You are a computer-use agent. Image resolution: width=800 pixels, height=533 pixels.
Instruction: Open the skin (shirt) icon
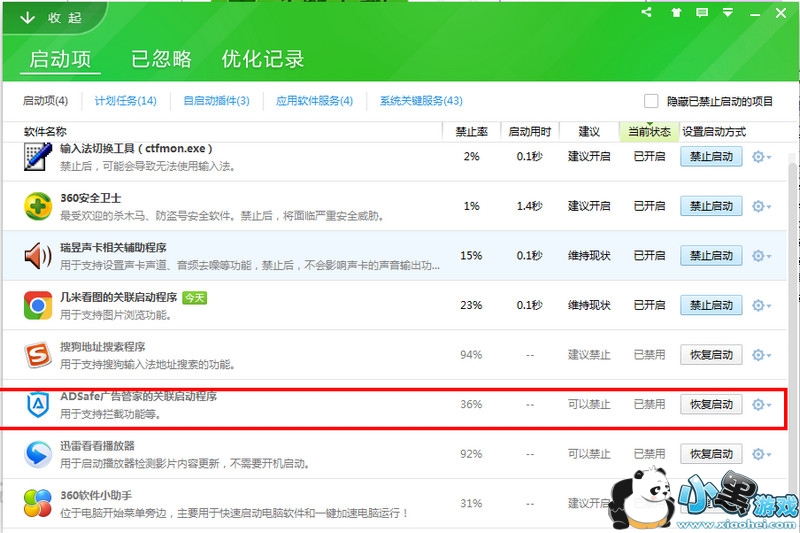[676, 13]
